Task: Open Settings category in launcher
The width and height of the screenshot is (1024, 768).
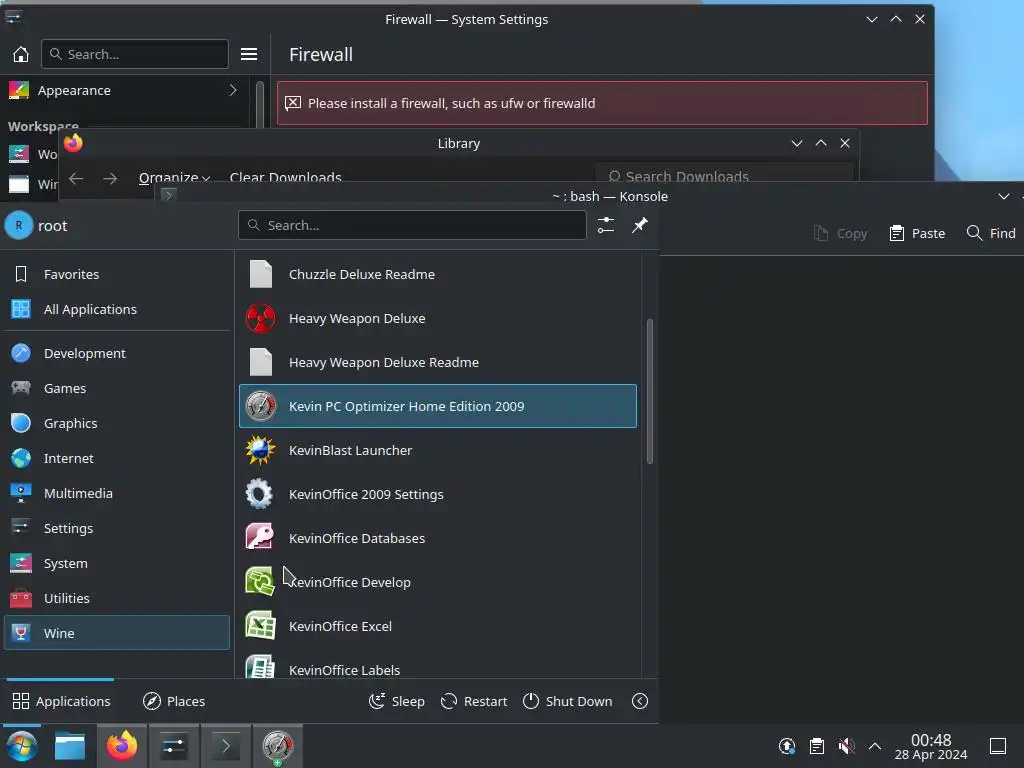Action: click(117, 528)
